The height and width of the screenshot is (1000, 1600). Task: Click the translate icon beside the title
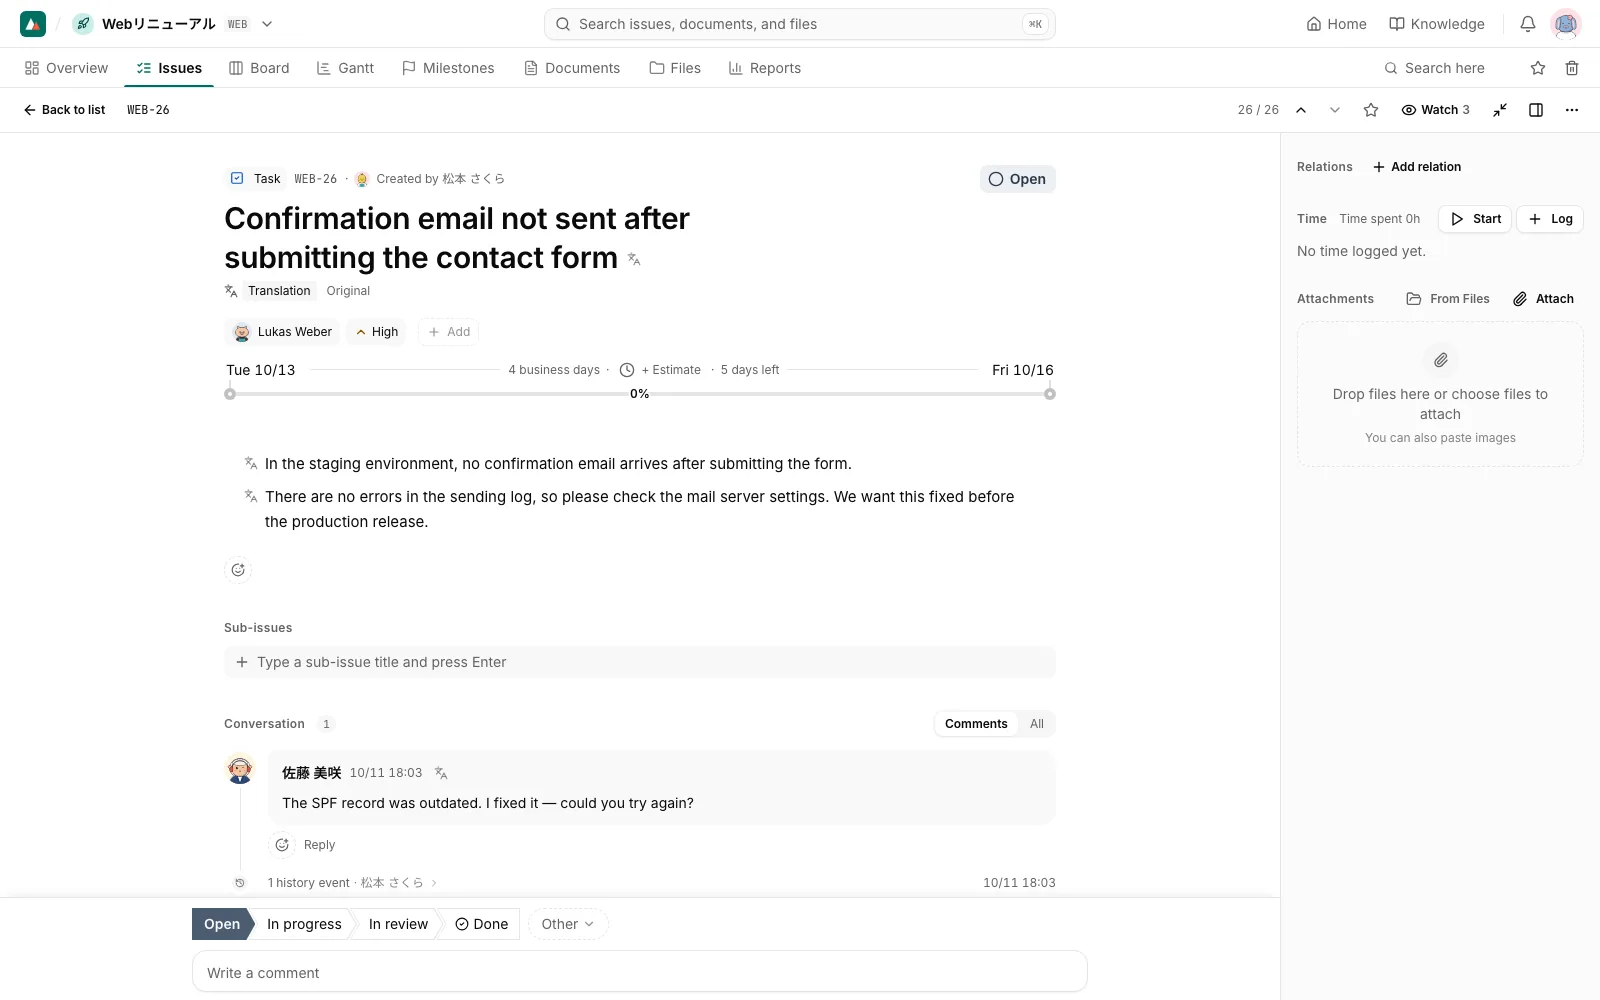coord(634,259)
